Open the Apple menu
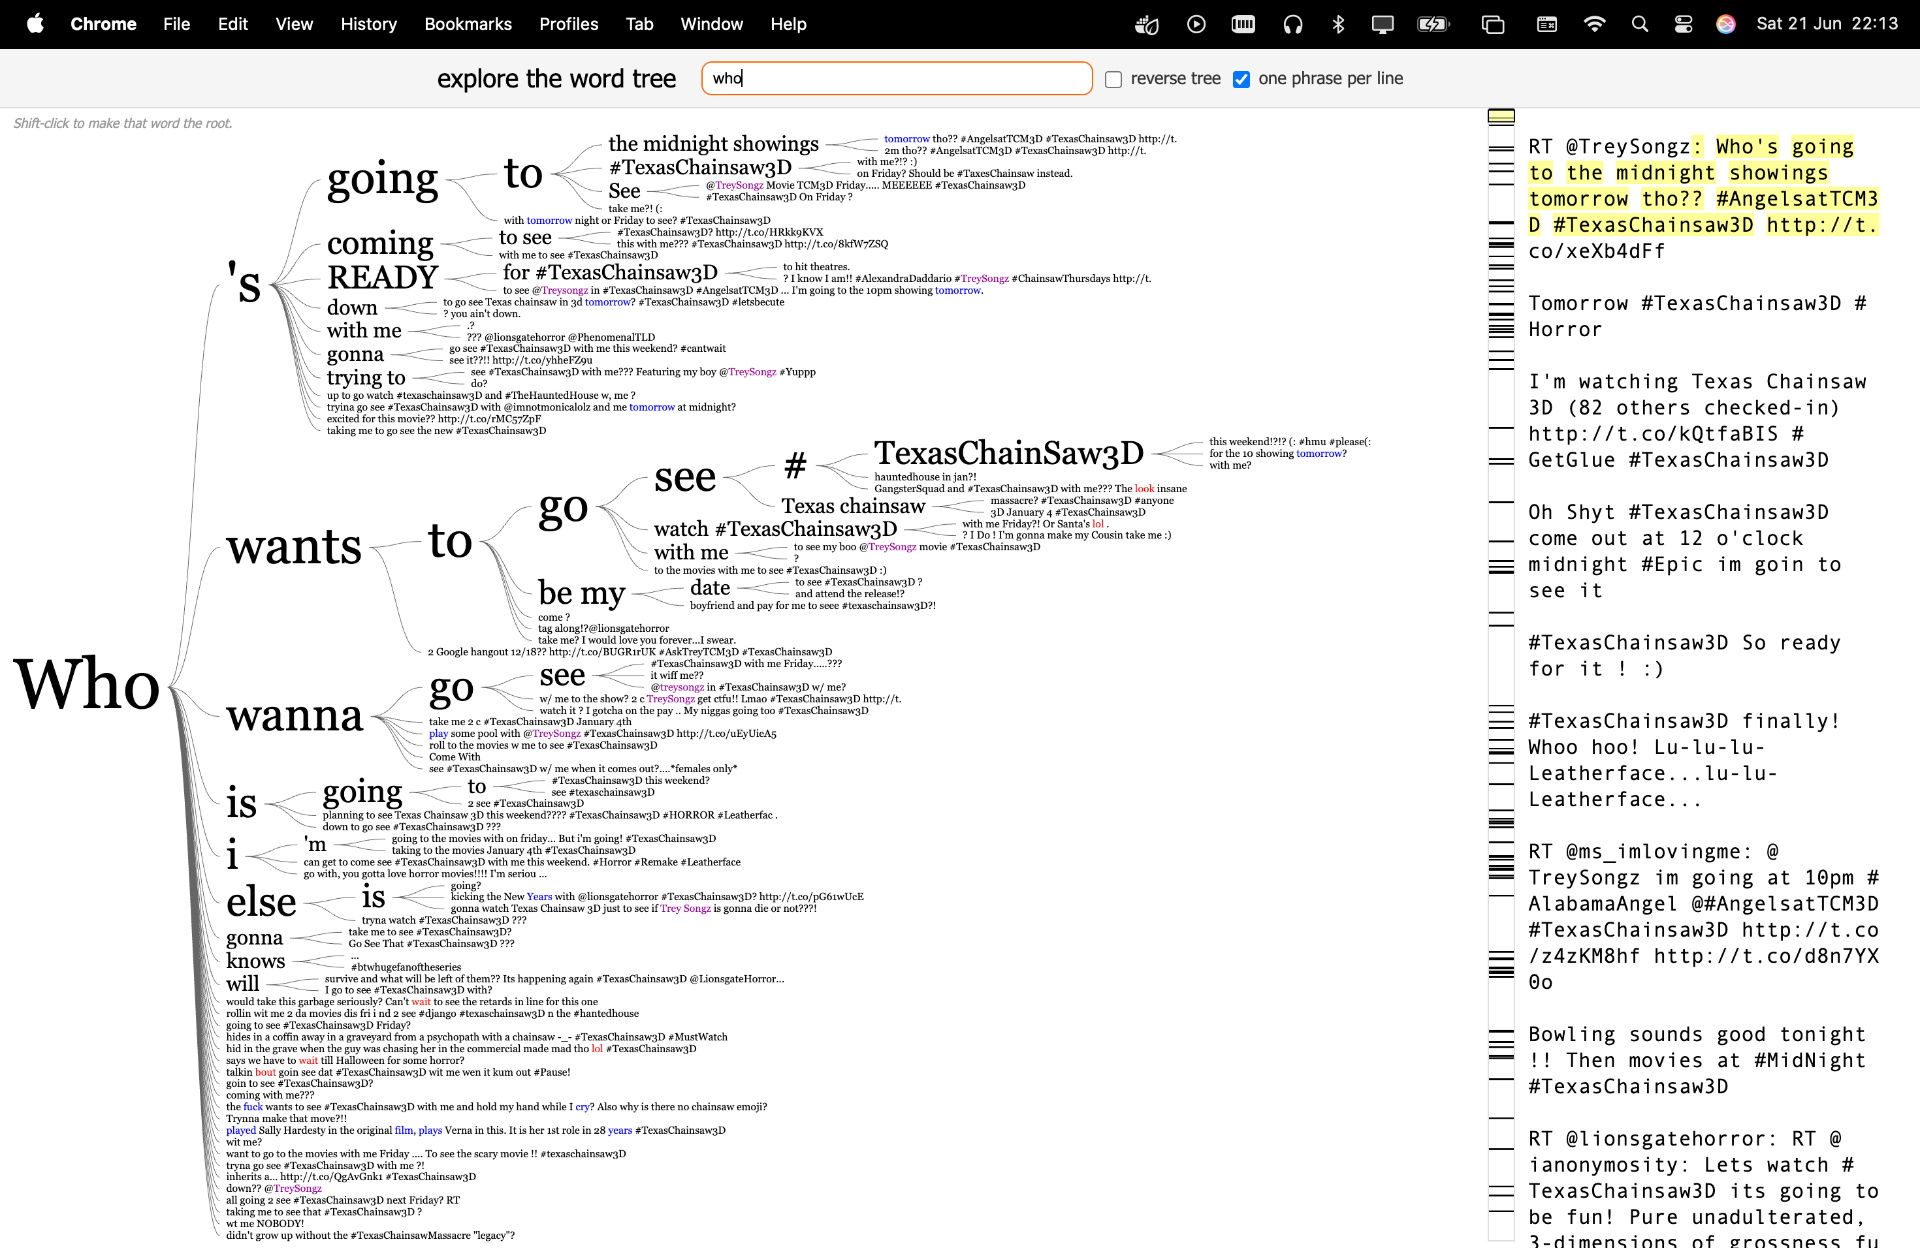The image size is (1920, 1248). click(x=35, y=23)
